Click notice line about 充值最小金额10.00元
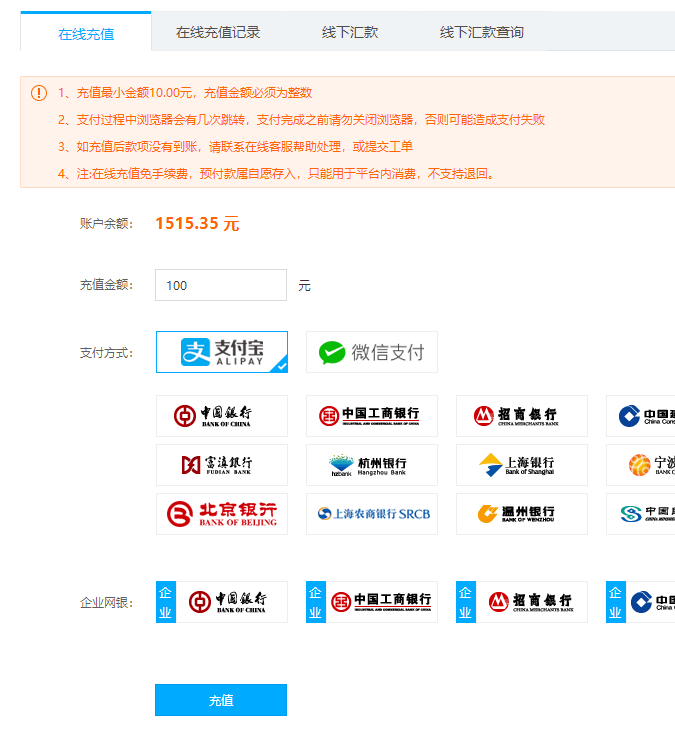Viewport: 675px width, 748px height. click(x=185, y=93)
